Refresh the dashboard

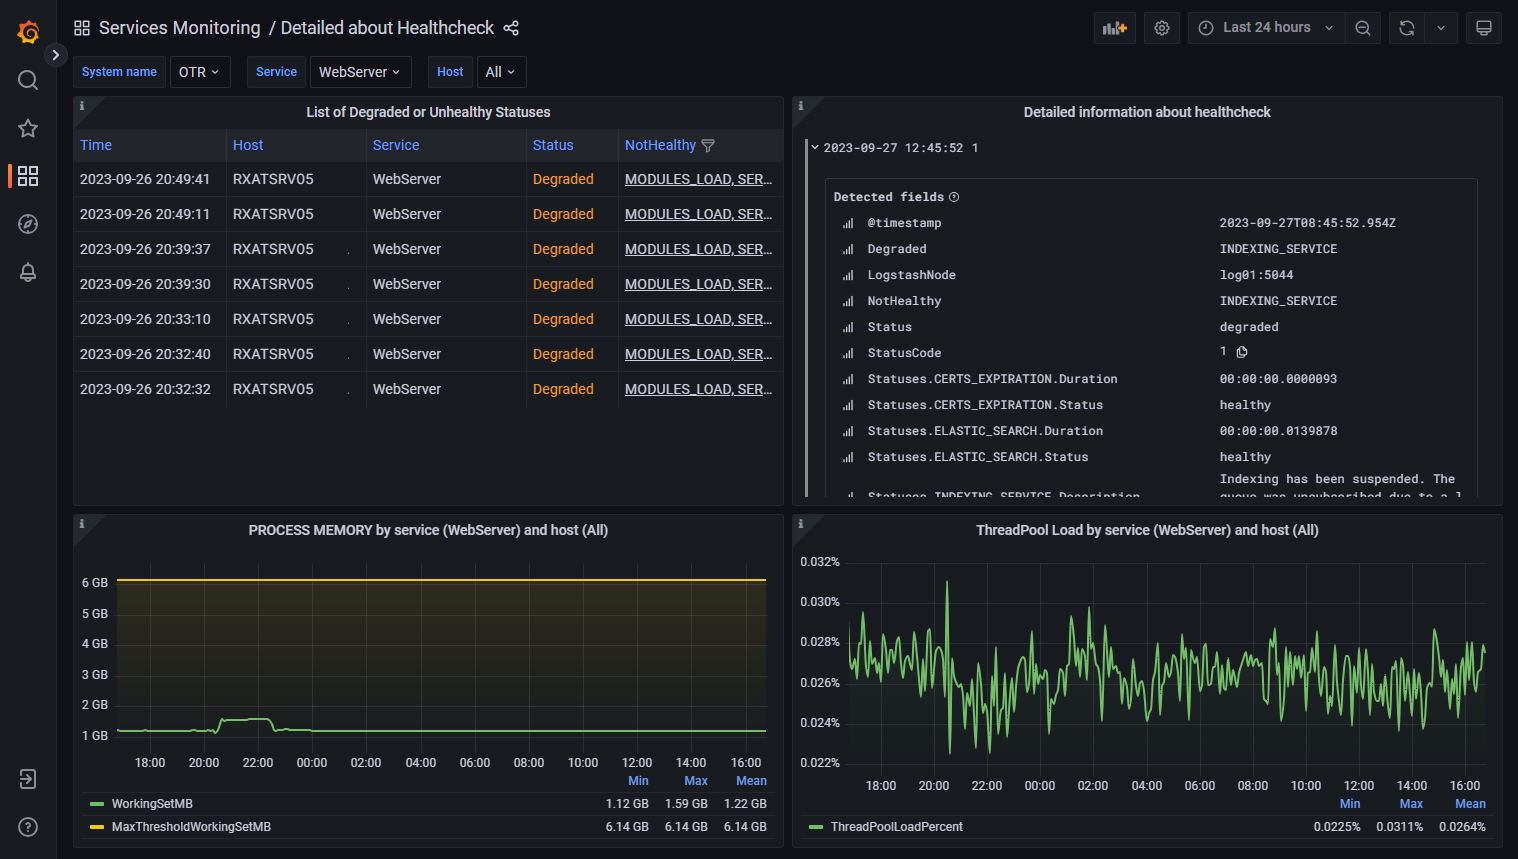(1407, 28)
